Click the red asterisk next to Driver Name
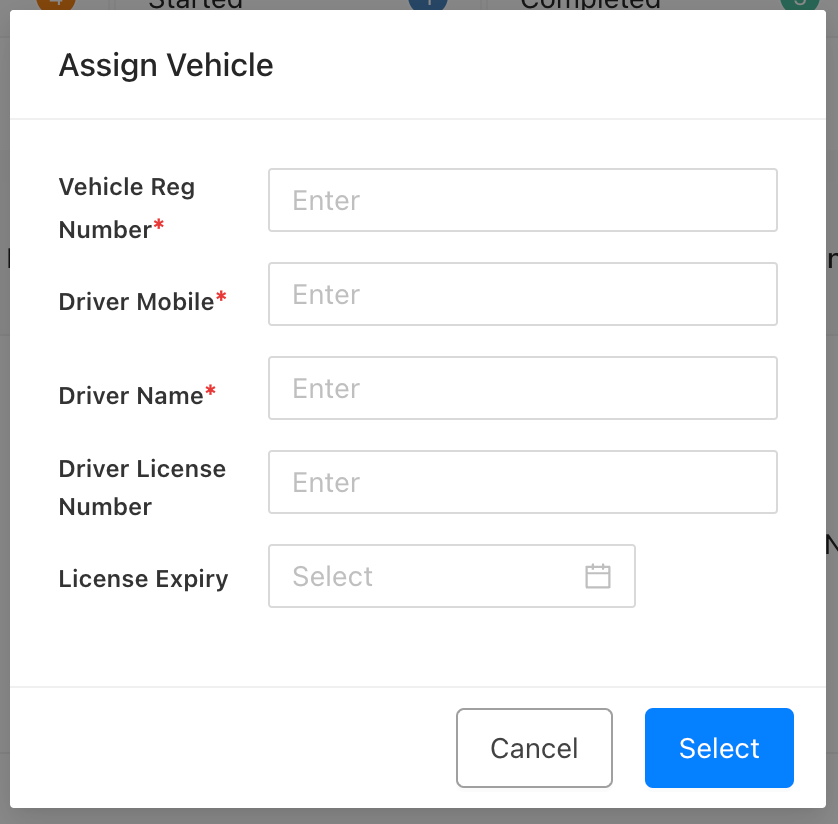The width and height of the screenshot is (838, 824). [210, 393]
